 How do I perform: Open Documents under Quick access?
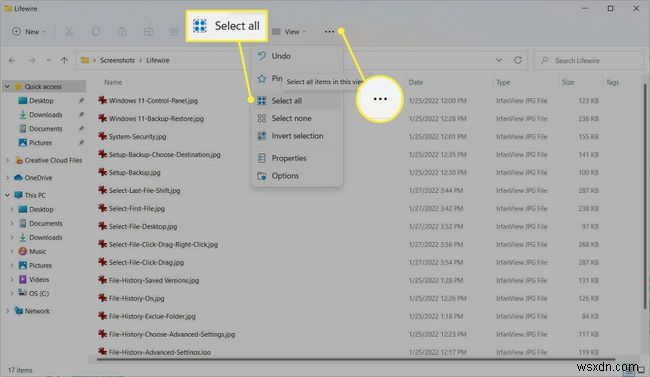click(x=45, y=129)
